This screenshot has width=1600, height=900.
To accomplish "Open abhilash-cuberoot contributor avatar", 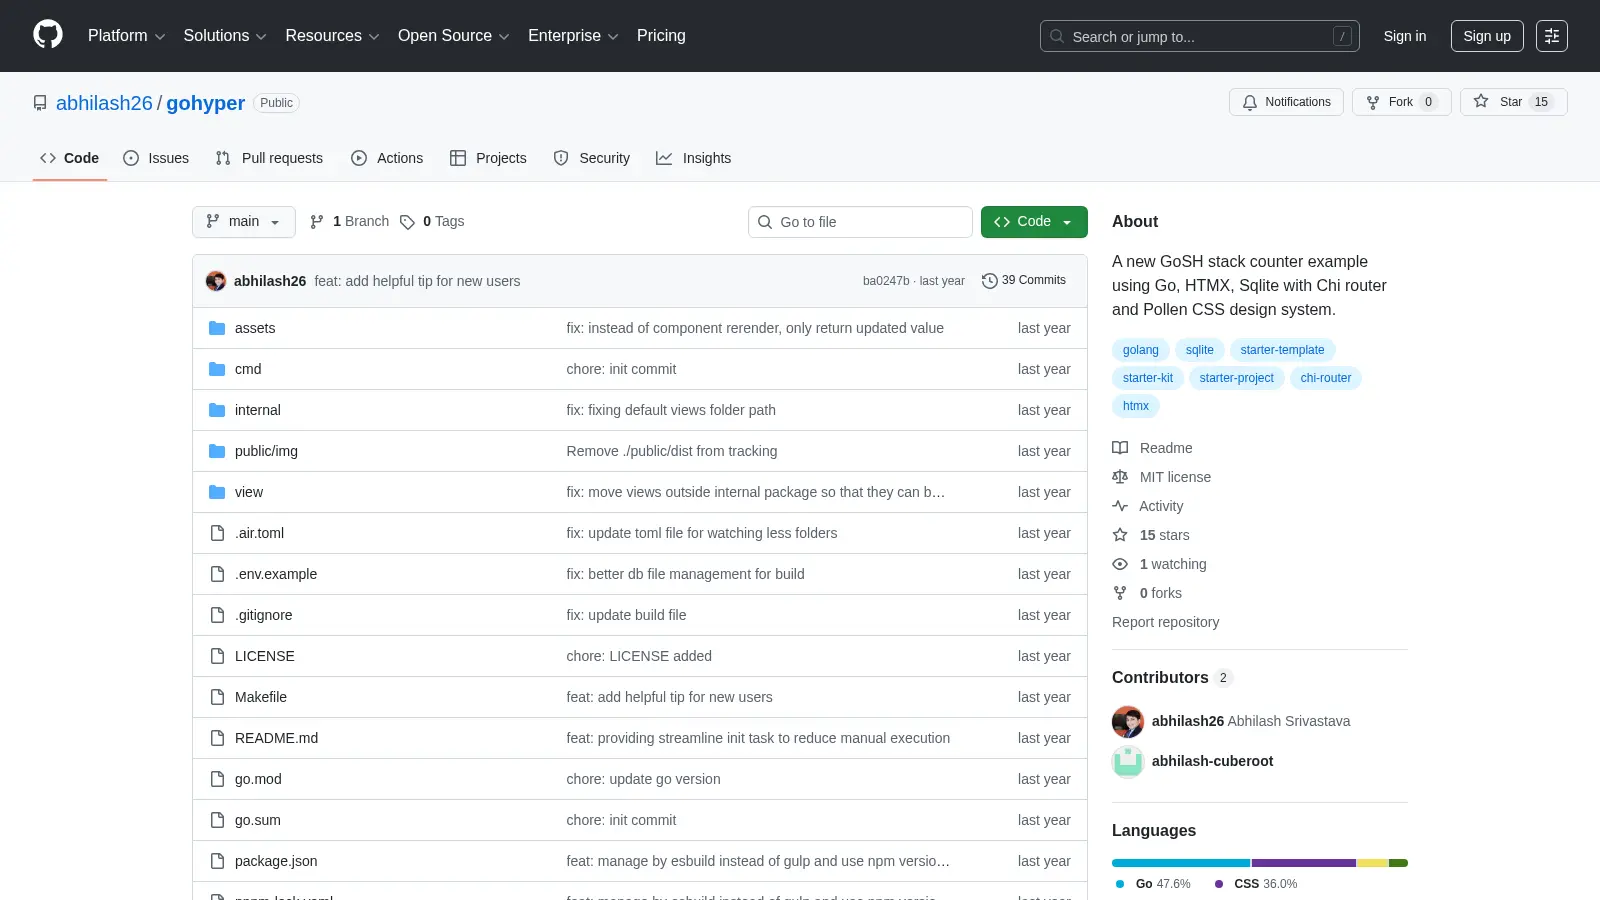I will pos(1128,761).
